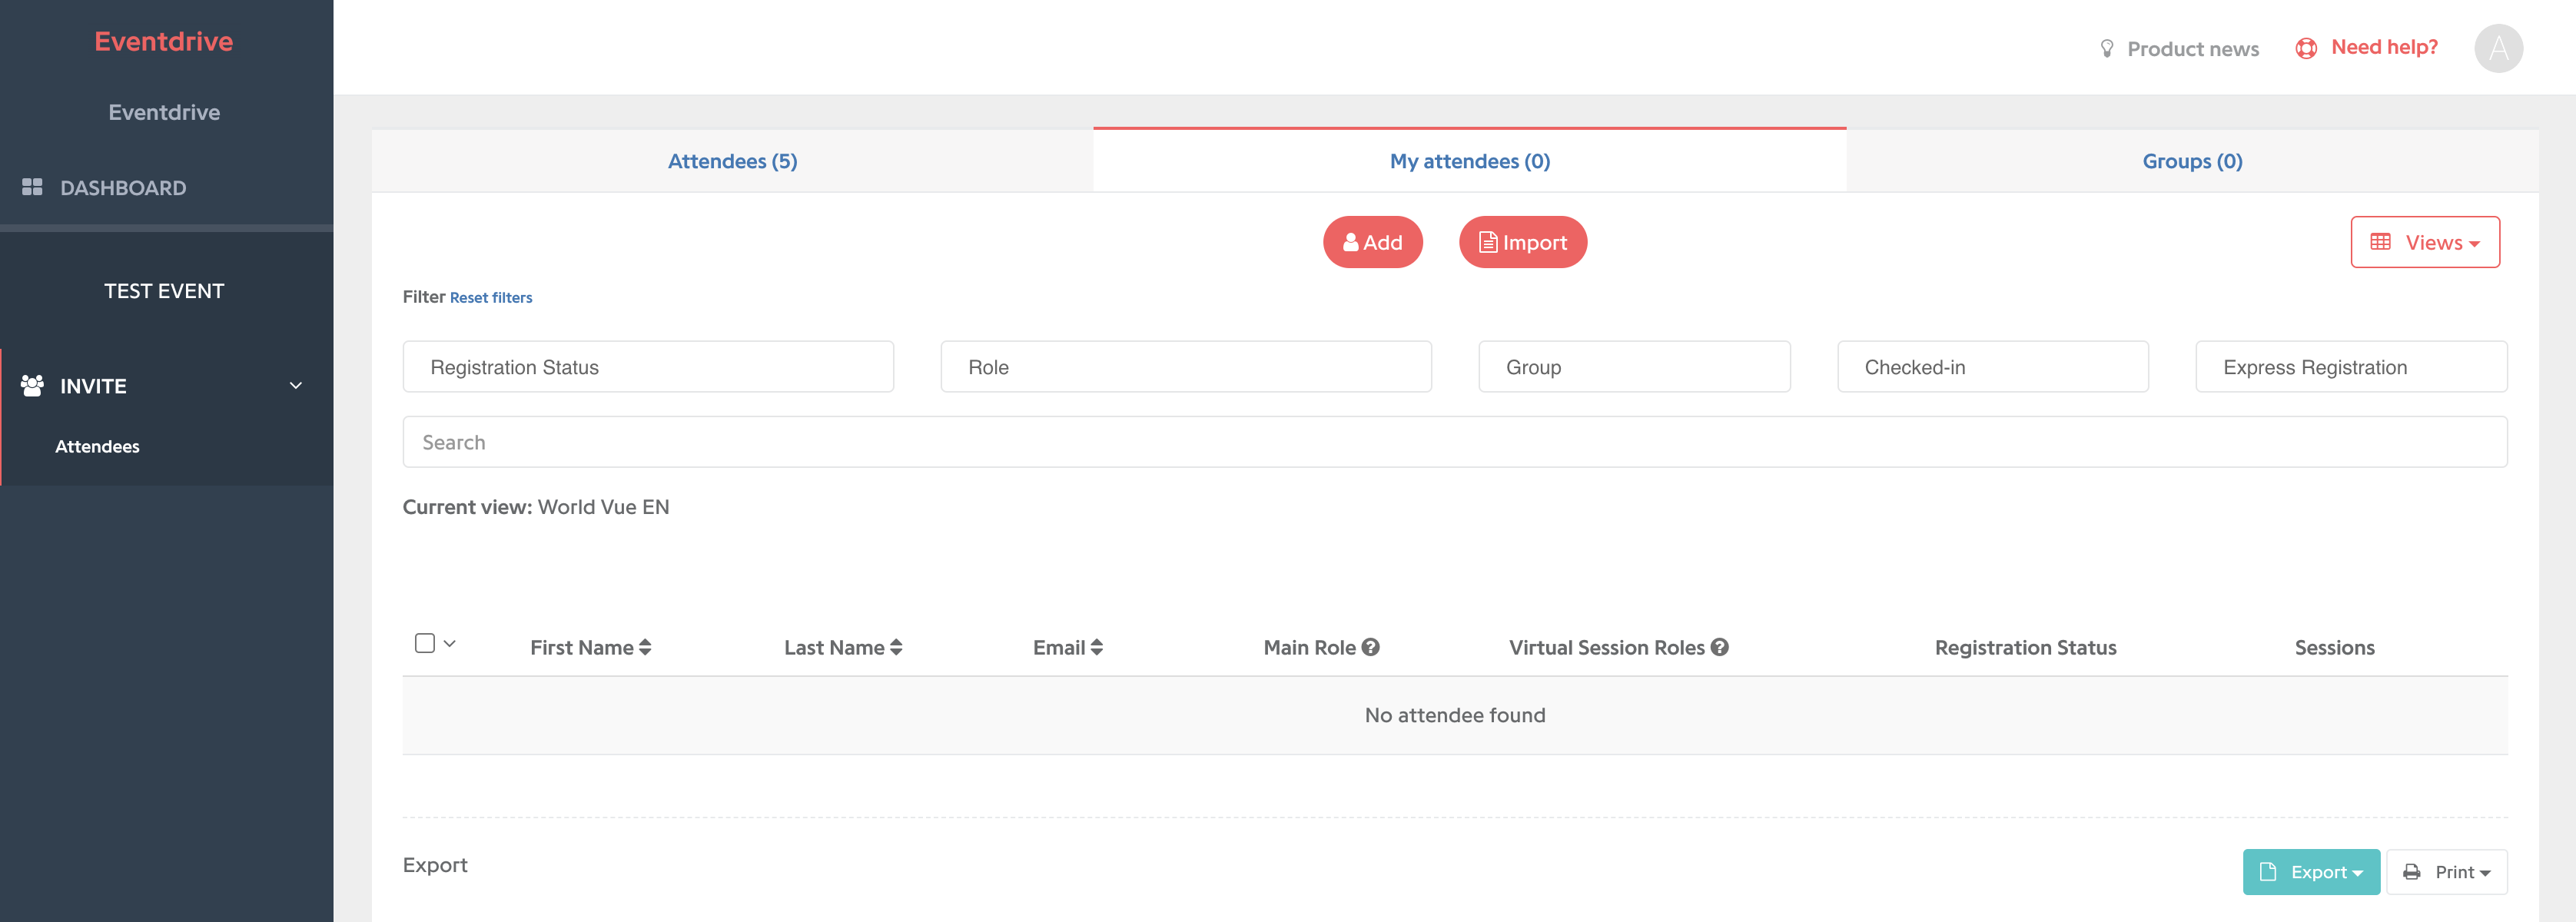Click the 'Current view: World Vue EN' text
This screenshot has height=922, width=2576.
point(536,507)
